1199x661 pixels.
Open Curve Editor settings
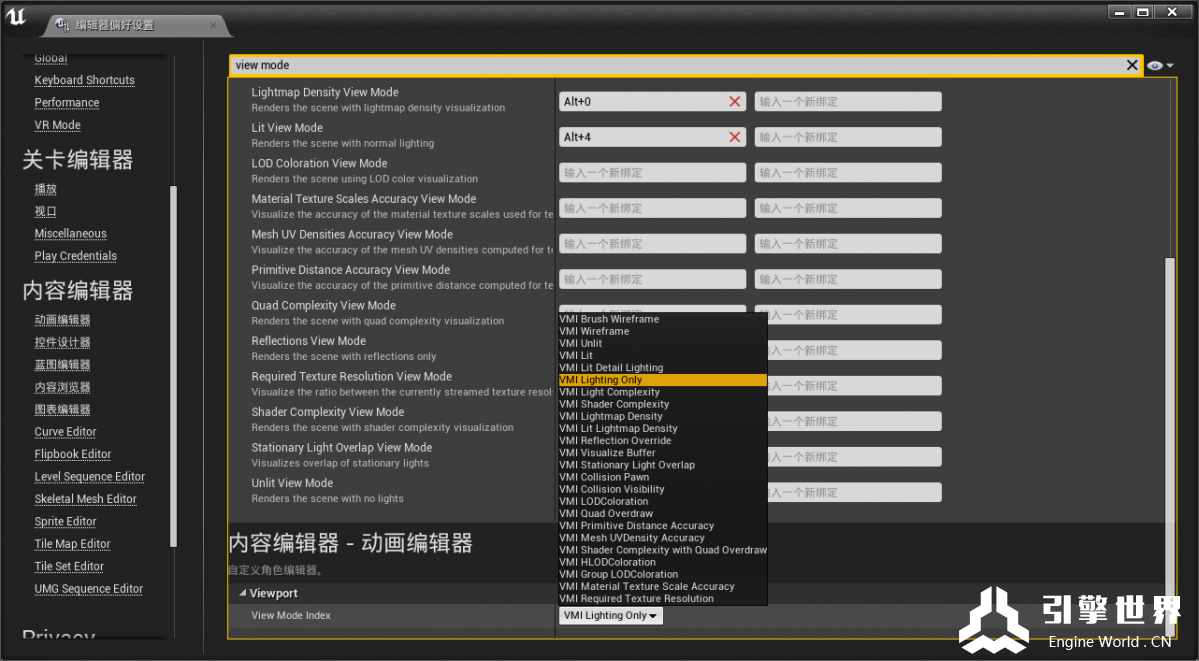65,431
